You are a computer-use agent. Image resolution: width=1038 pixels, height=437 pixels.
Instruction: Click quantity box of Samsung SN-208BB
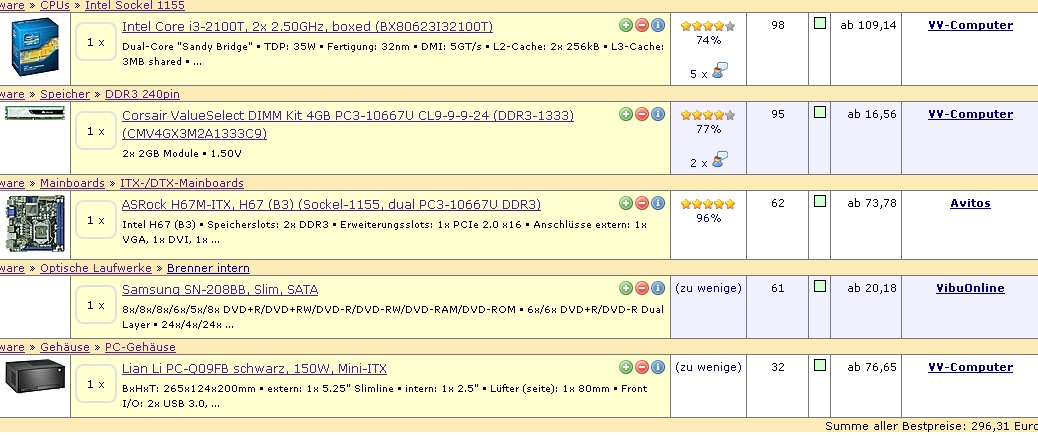[x=96, y=305]
